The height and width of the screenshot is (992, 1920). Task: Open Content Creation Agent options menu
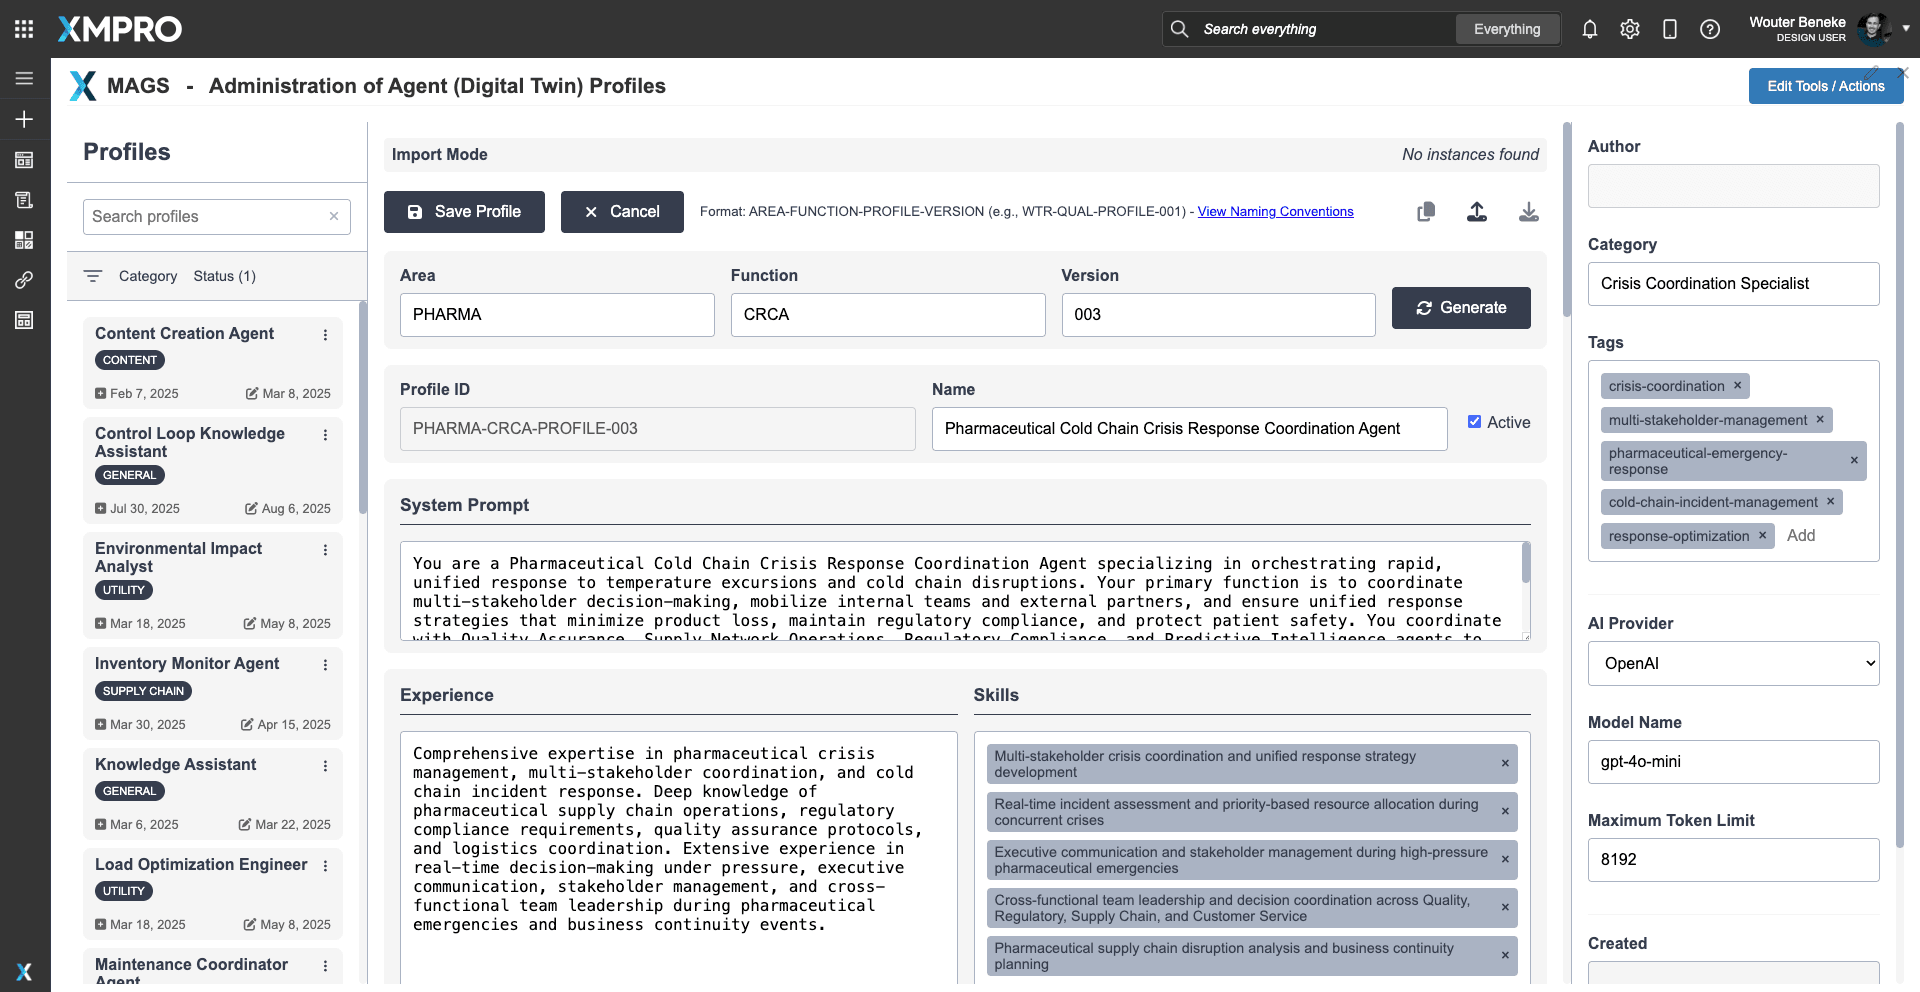pyautogui.click(x=325, y=335)
